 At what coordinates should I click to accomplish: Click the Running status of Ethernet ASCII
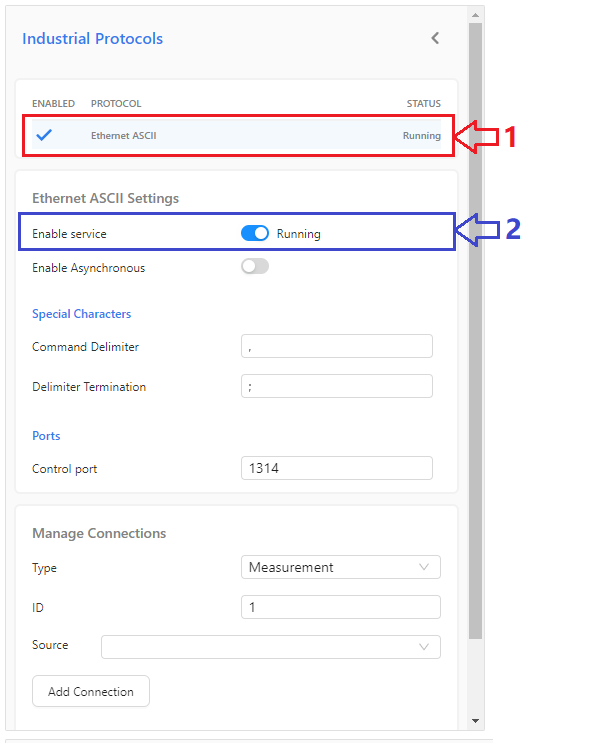tap(421, 136)
